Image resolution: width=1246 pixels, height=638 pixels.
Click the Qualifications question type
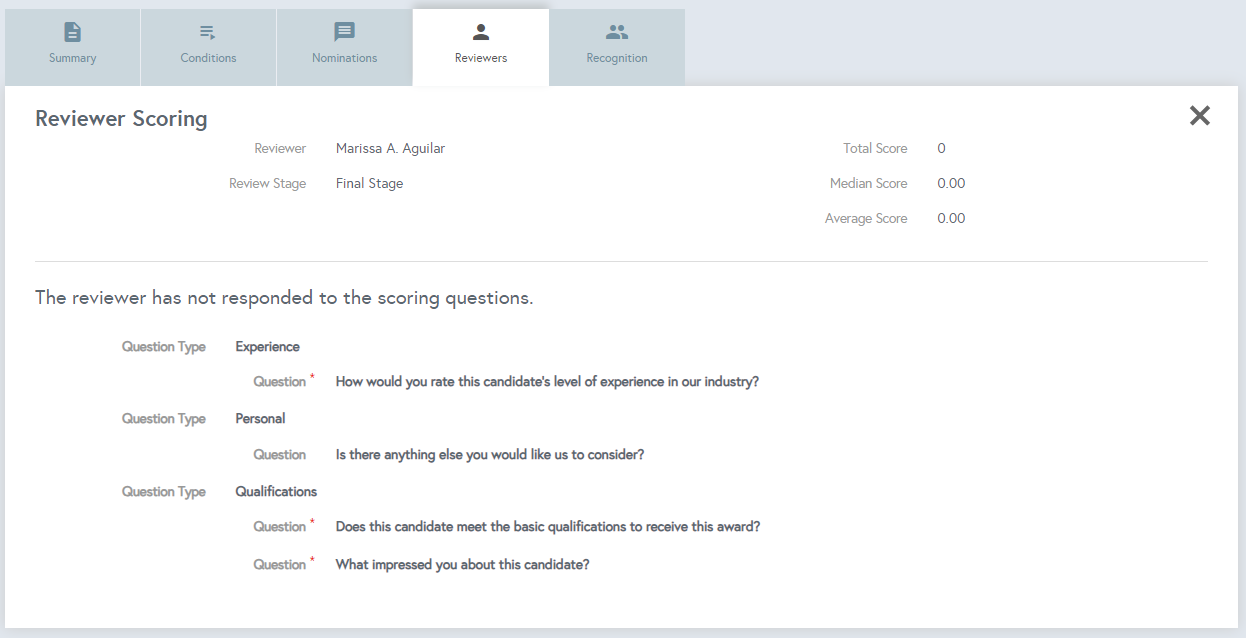(x=276, y=492)
